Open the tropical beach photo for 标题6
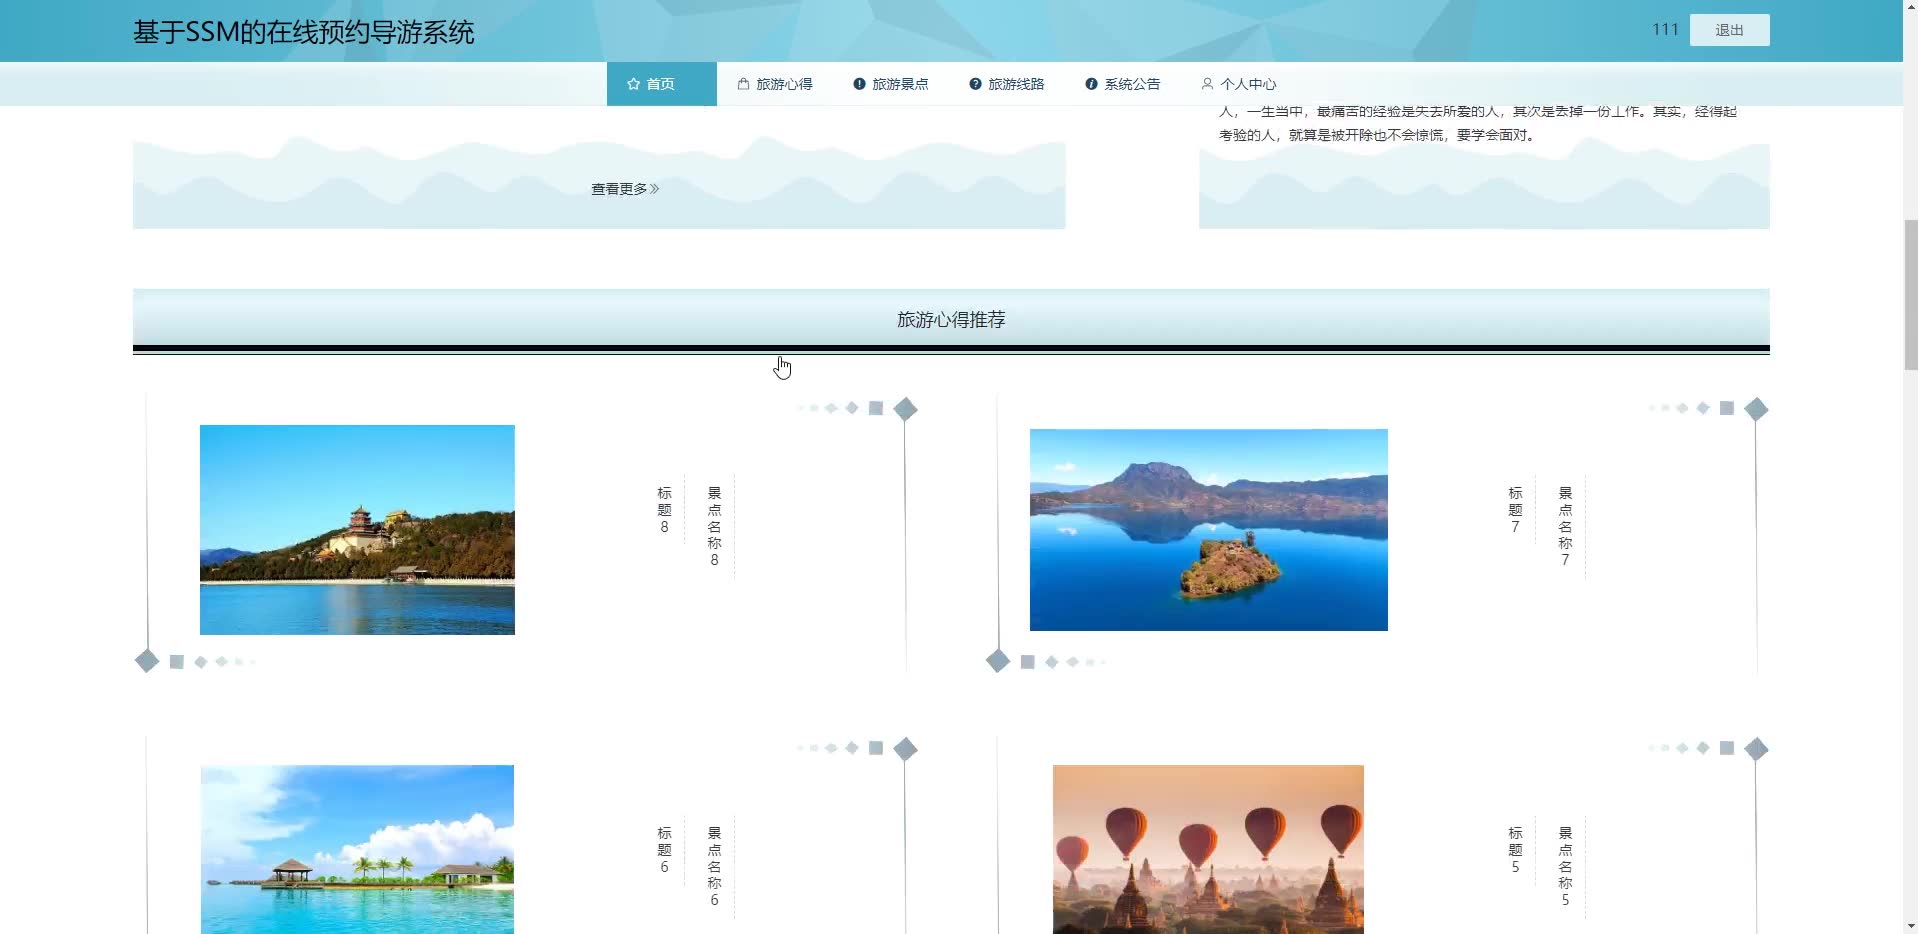The image size is (1918, 934). pyautogui.click(x=357, y=850)
